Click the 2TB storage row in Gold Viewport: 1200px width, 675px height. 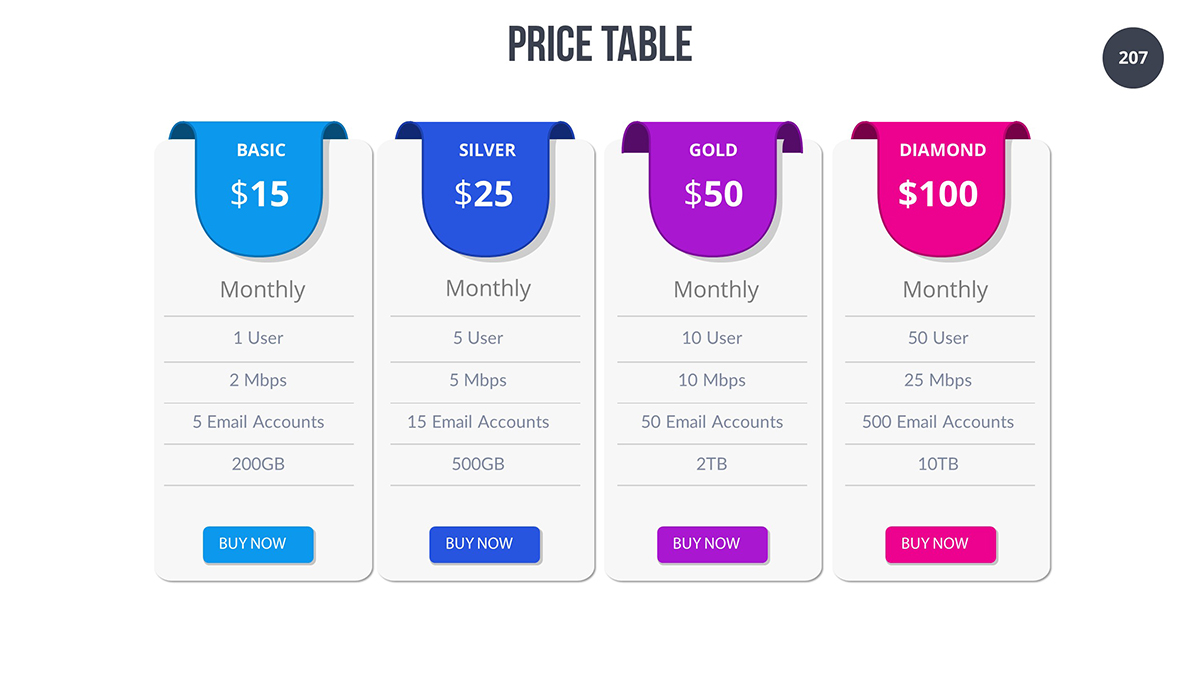click(712, 464)
